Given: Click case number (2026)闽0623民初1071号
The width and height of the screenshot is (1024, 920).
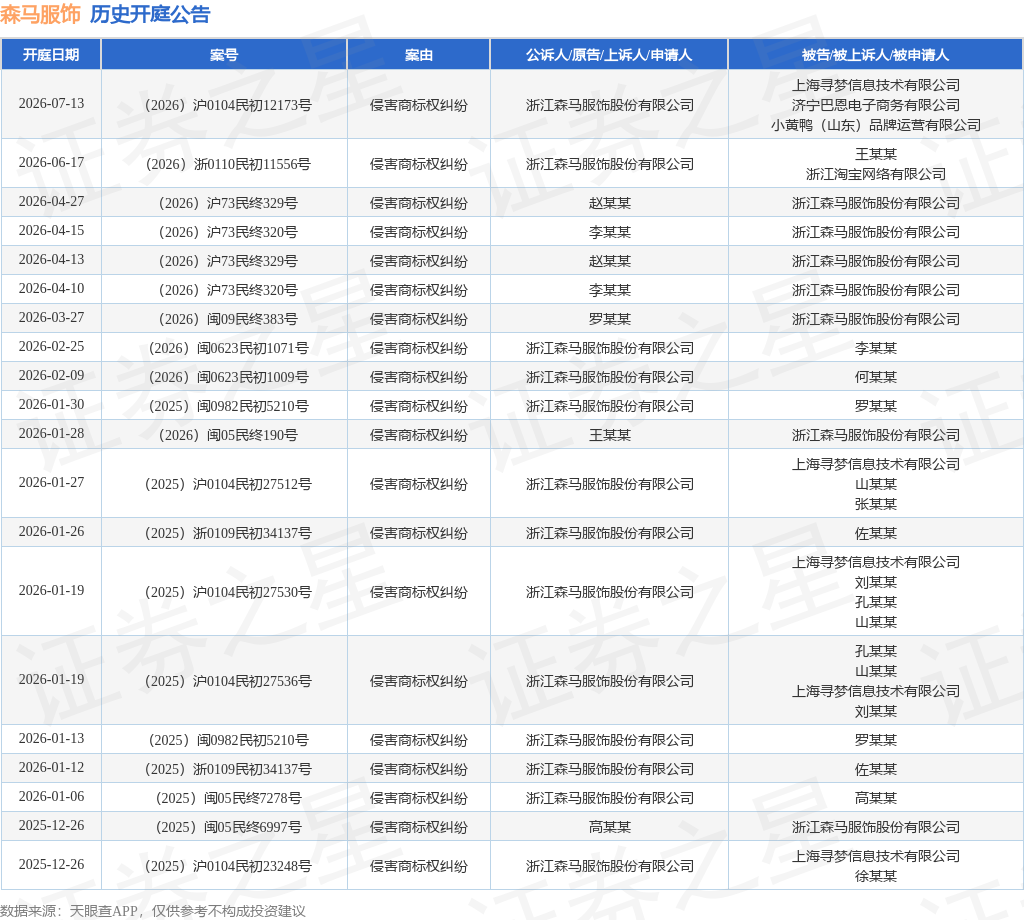Looking at the screenshot, I should point(228,348).
